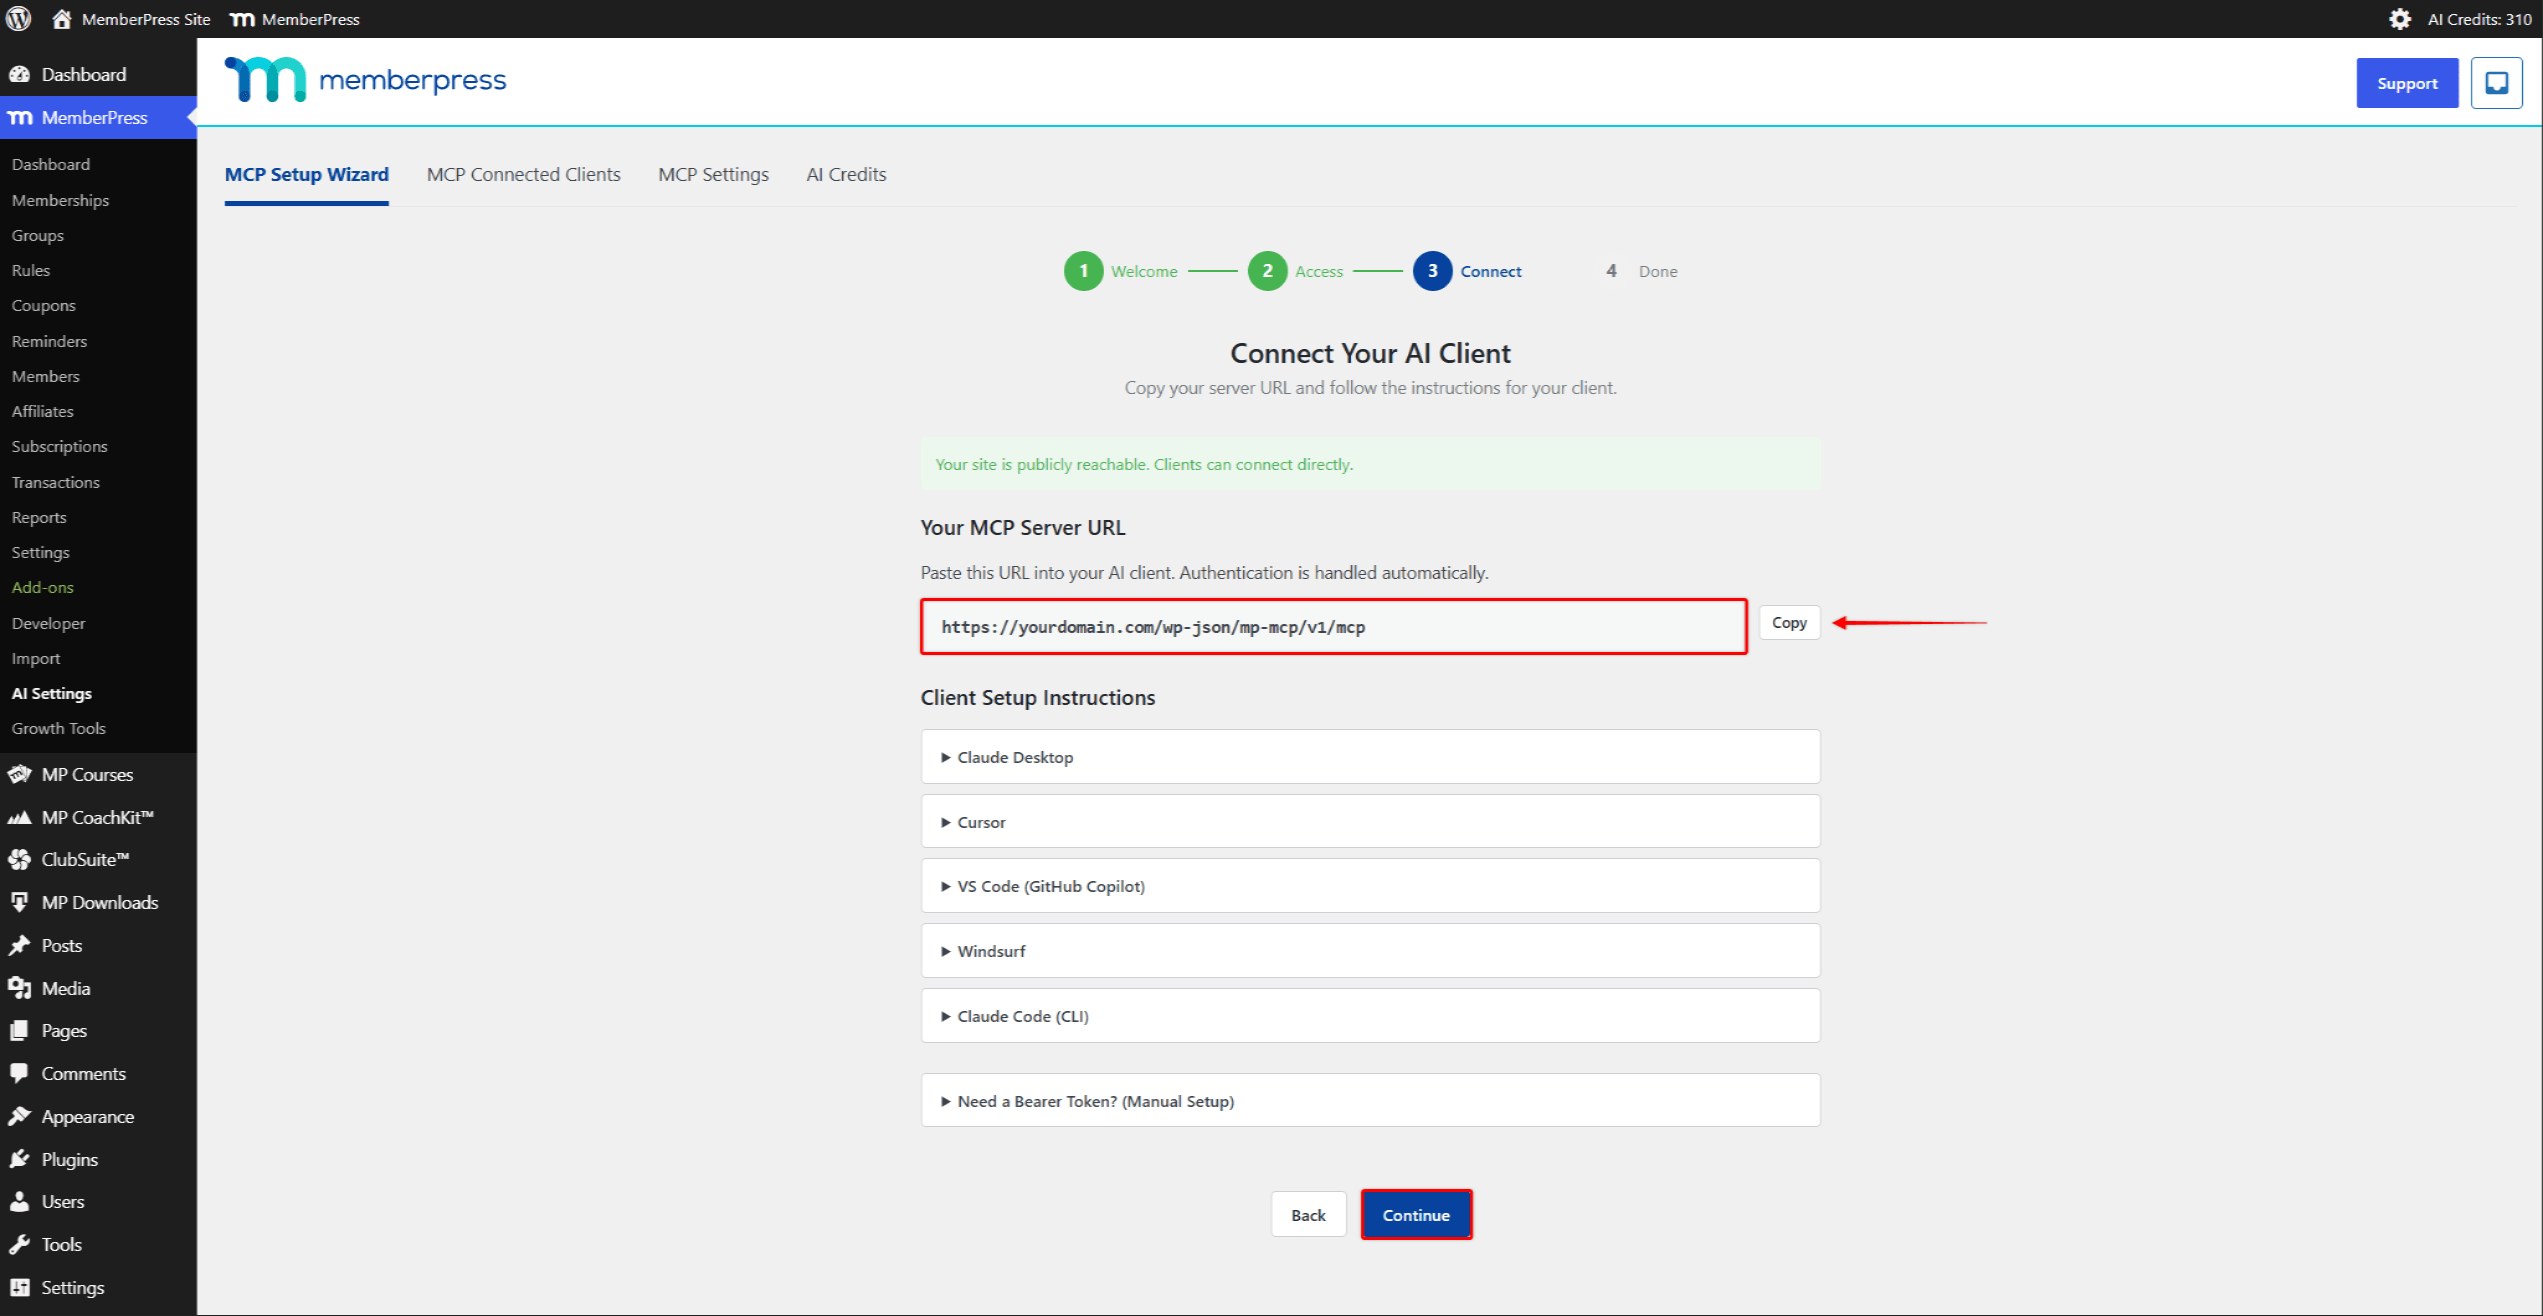Screen dimensions: 2543x1316
Task: Click the bottom Settings sidebar icon
Action: [x=19, y=1287]
